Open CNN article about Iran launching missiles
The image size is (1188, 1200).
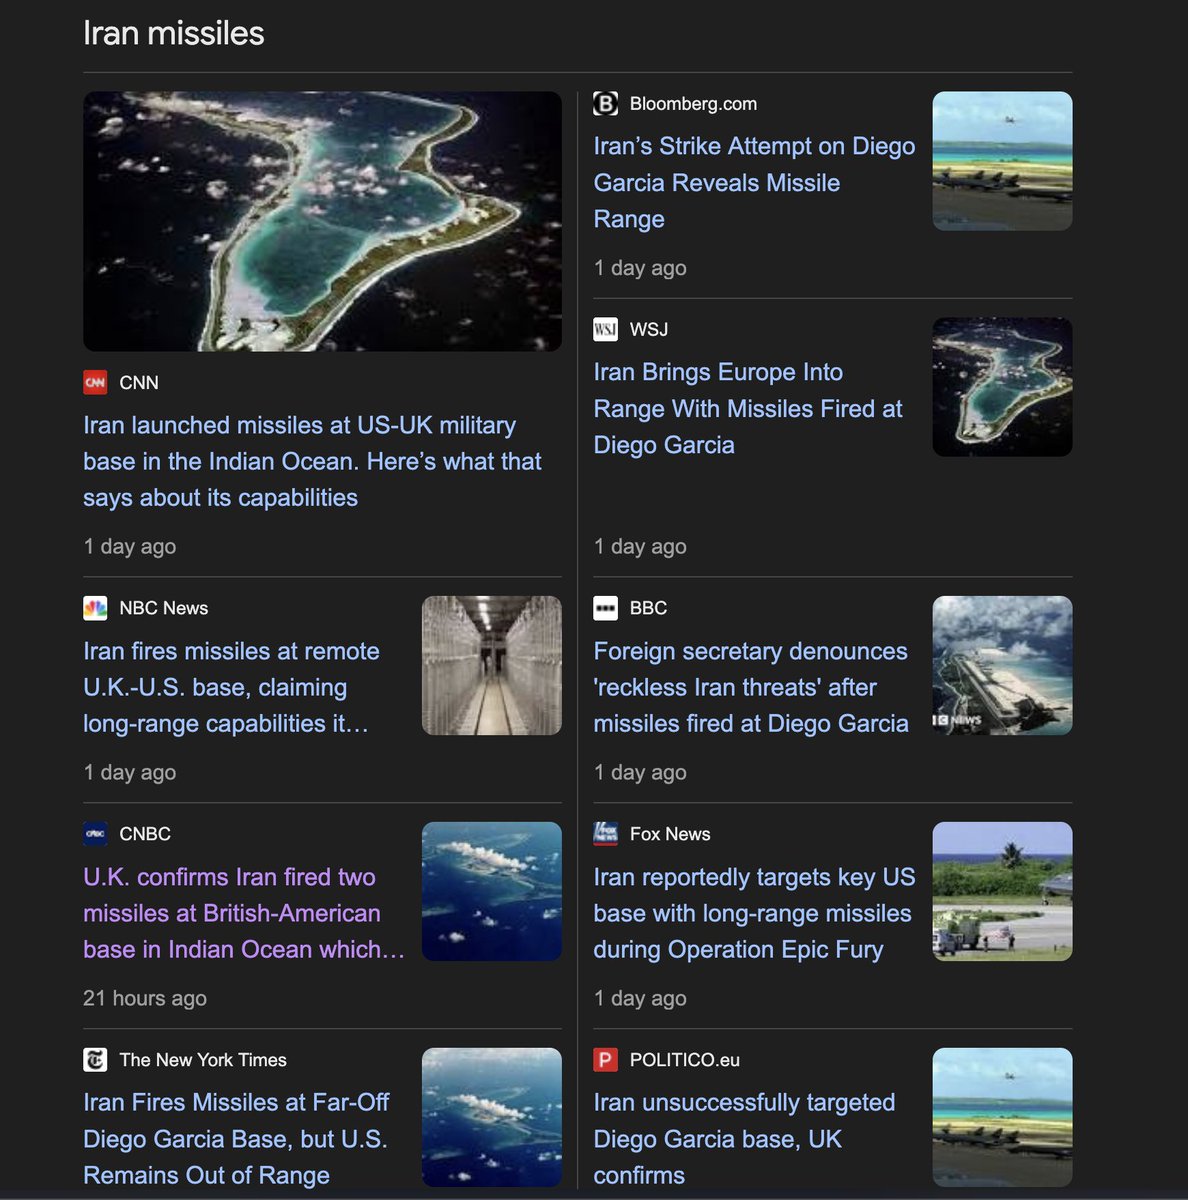312,461
